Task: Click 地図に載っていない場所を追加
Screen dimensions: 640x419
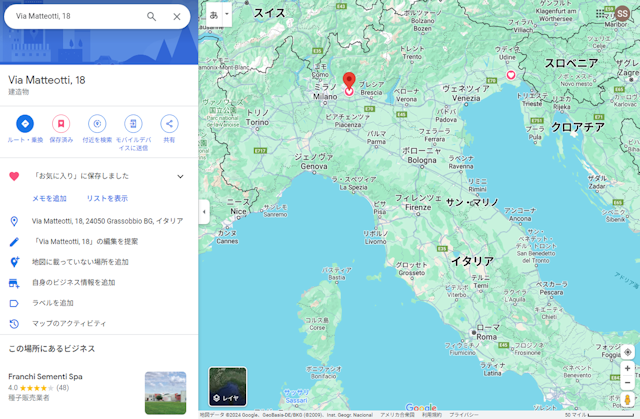Action: pyautogui.click(x=80, y=262)
